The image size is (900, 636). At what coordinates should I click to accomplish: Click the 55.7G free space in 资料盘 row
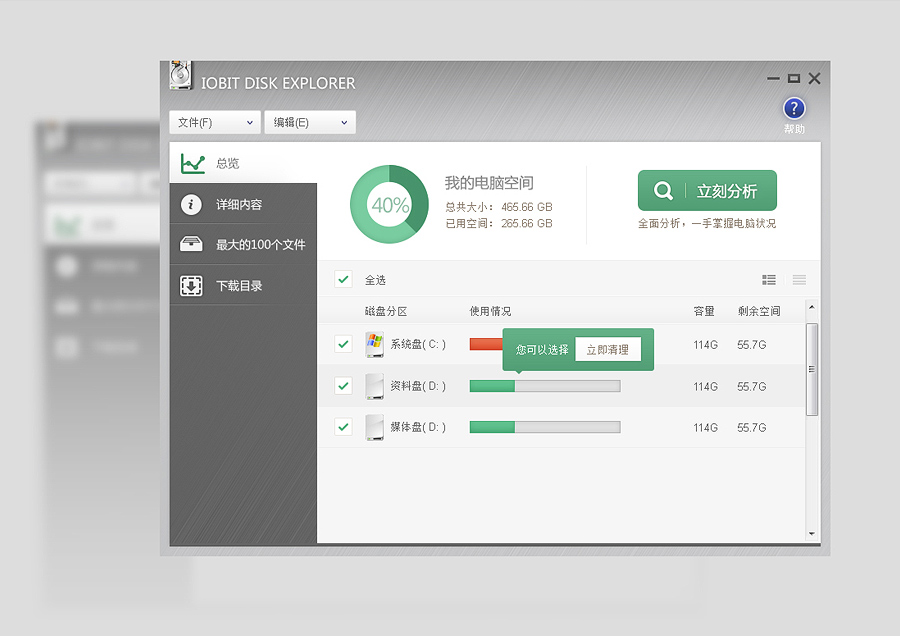coord(752,387)
